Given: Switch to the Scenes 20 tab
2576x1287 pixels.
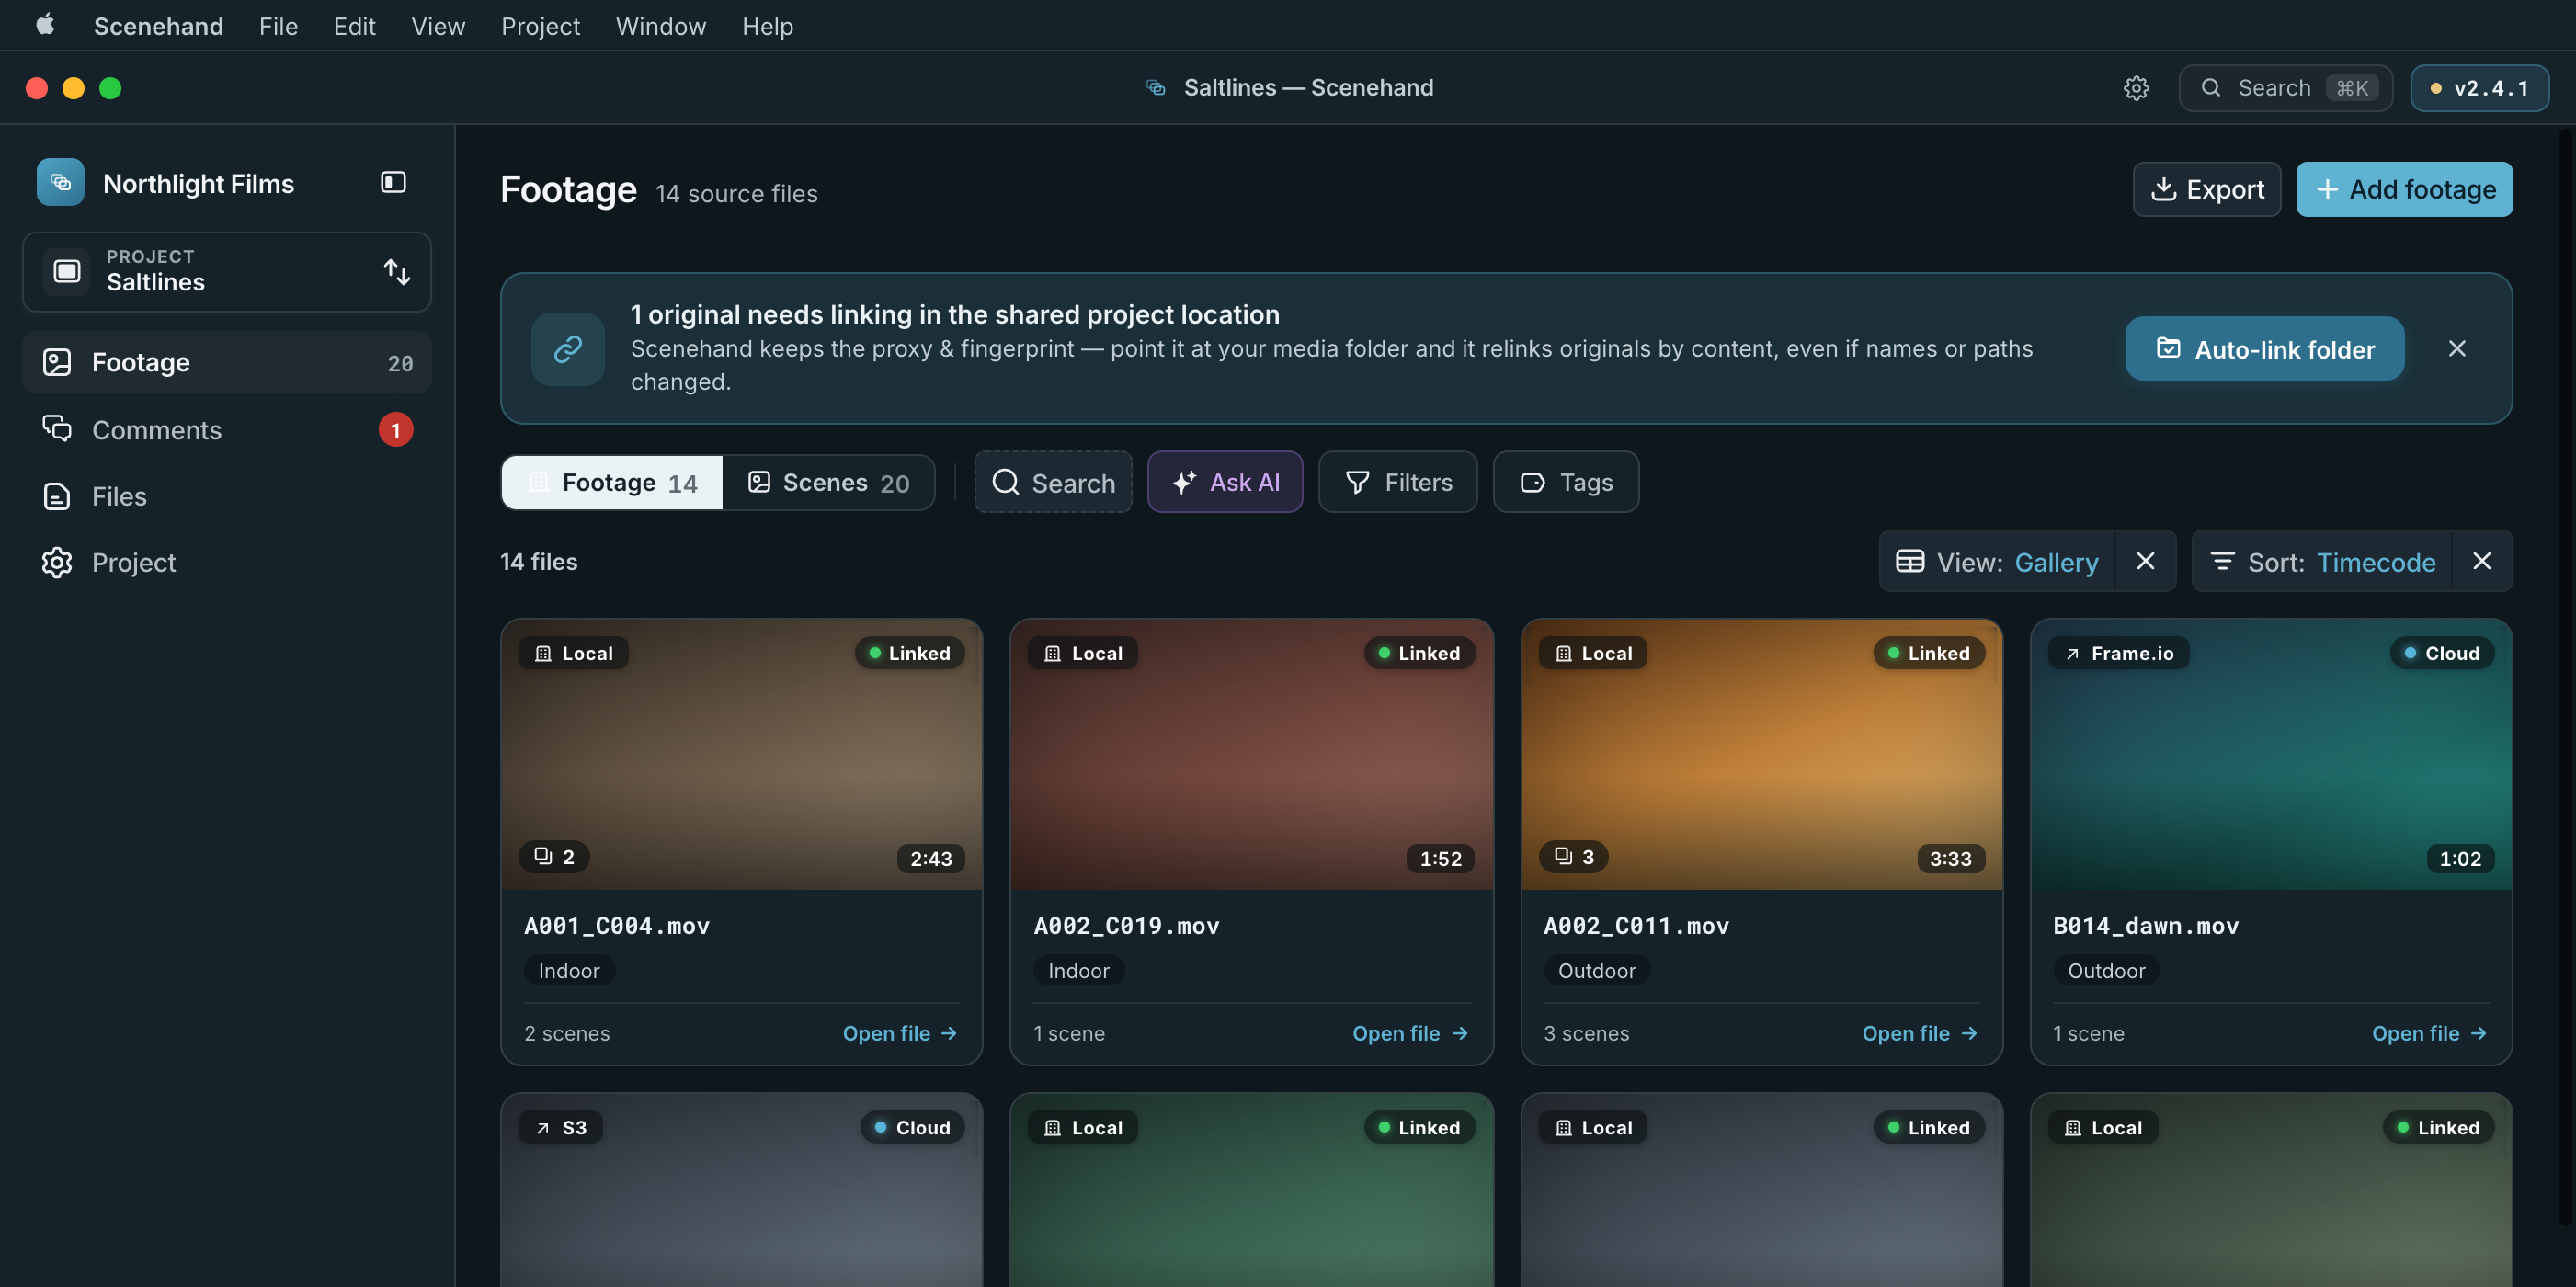Looking at the screenshot, I should [828, 483].
